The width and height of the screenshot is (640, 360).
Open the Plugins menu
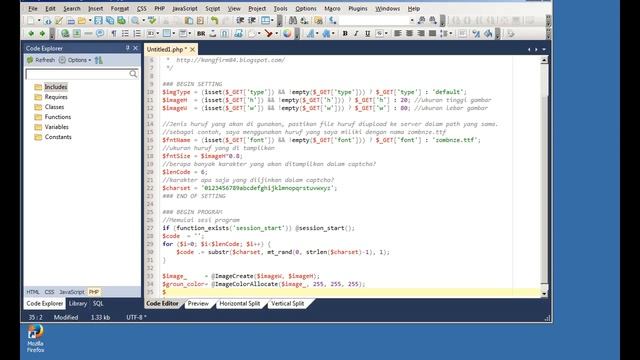(358, 8)
